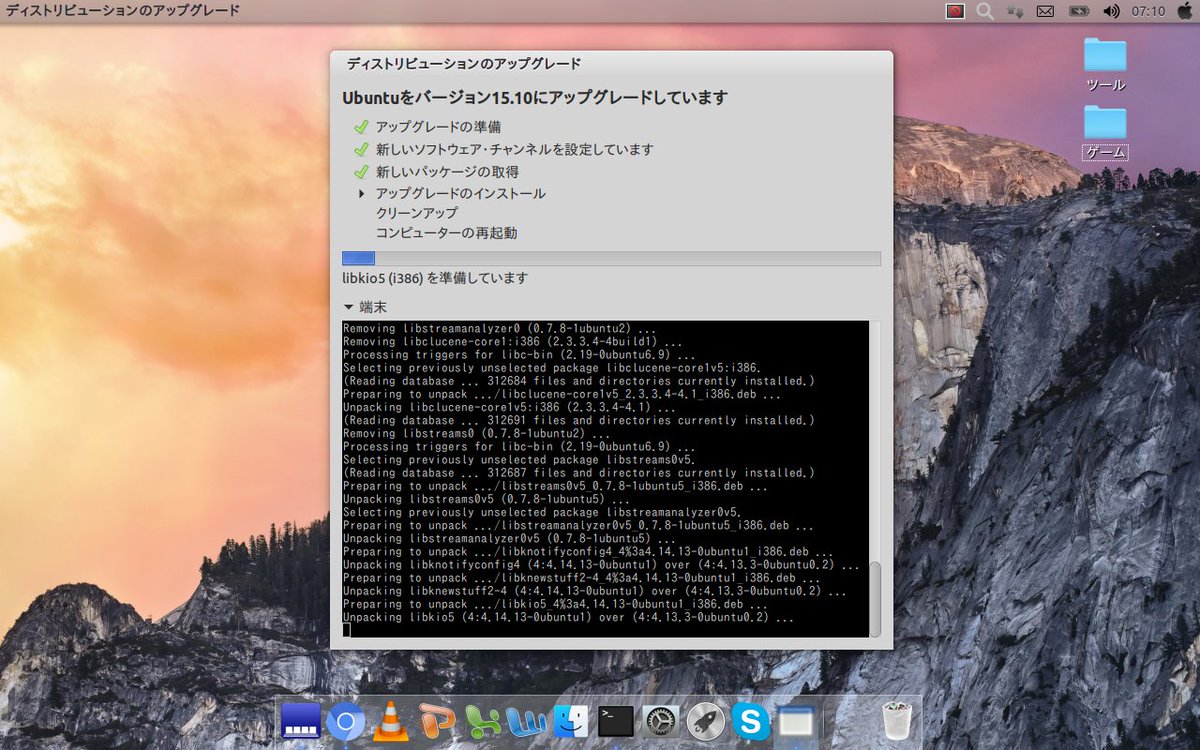
Task: Launch VLC media player from dock
Action: [391, 721]
